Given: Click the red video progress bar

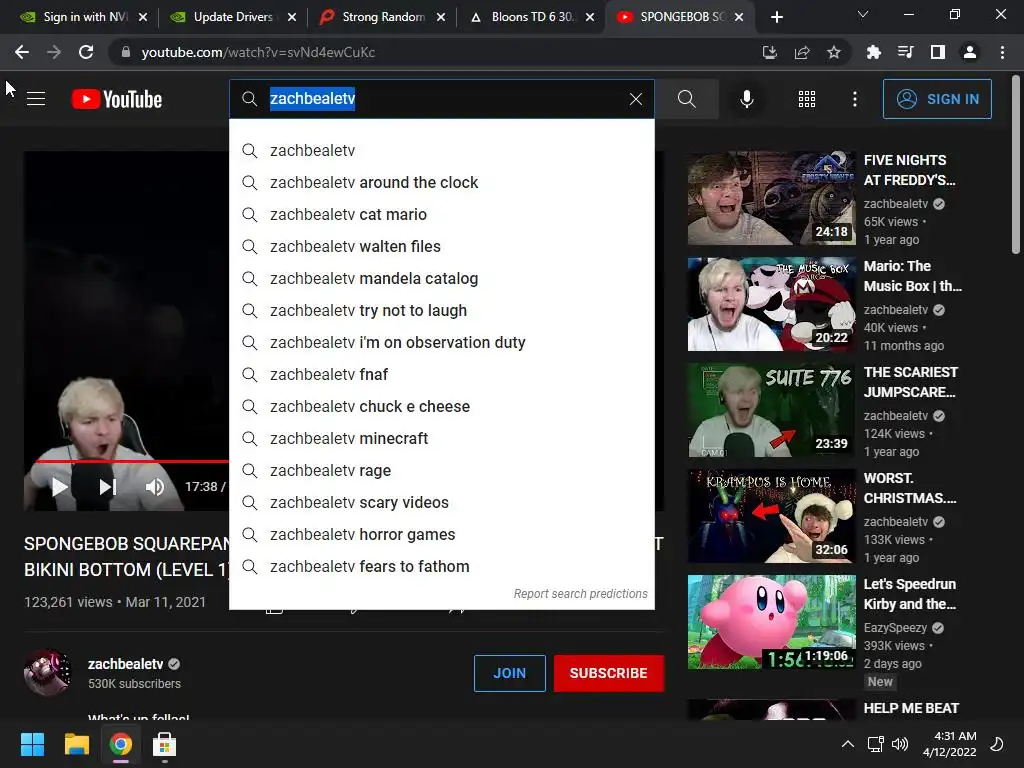Looking at the screenshot, I should 133,461.
